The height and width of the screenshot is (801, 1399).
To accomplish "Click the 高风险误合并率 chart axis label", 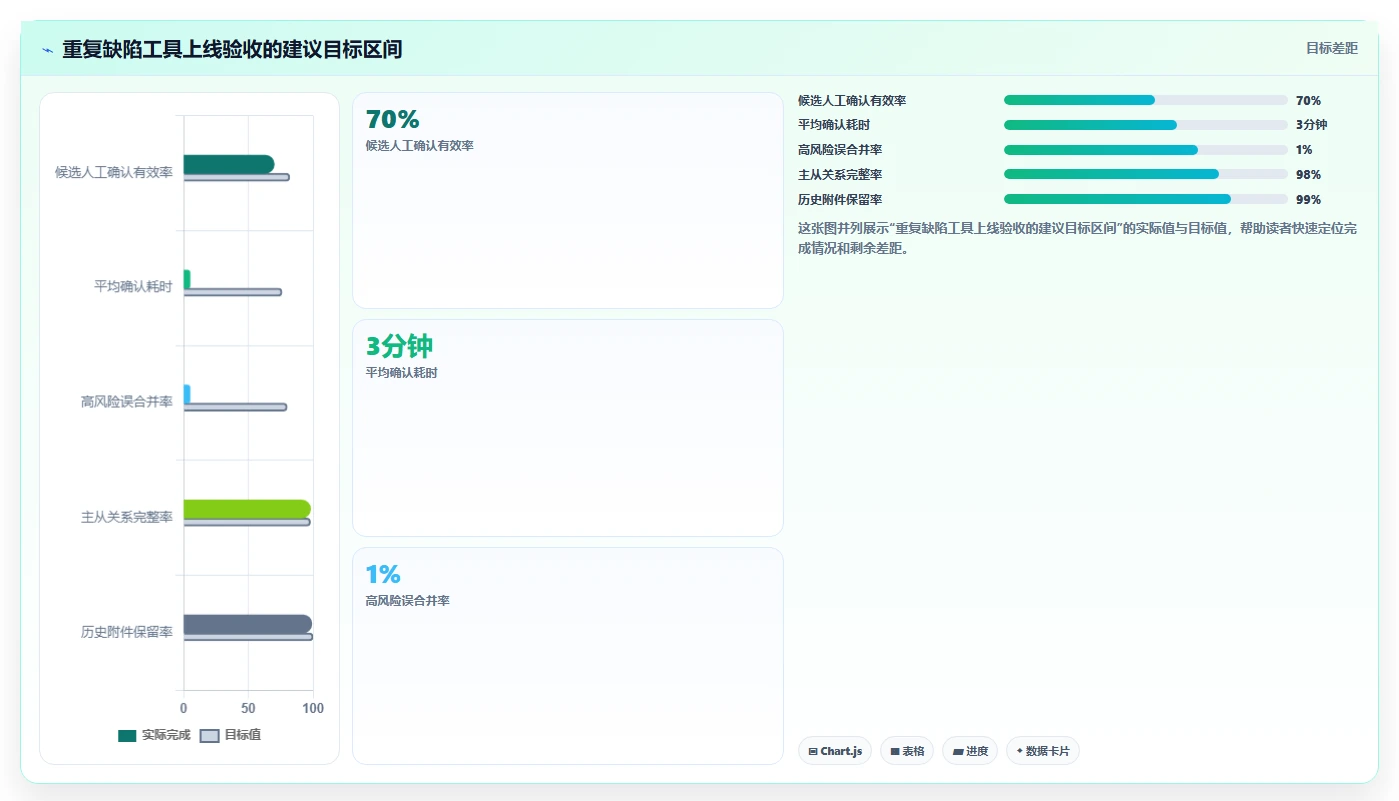I will [127, 402].
